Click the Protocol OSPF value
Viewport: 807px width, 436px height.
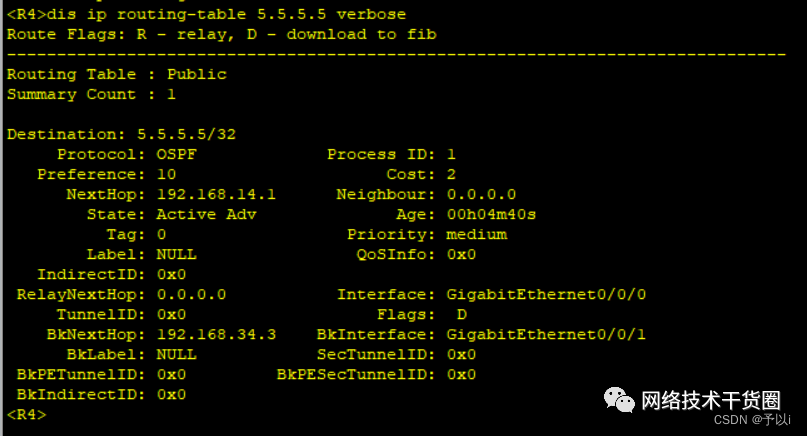tap(177, 154)
